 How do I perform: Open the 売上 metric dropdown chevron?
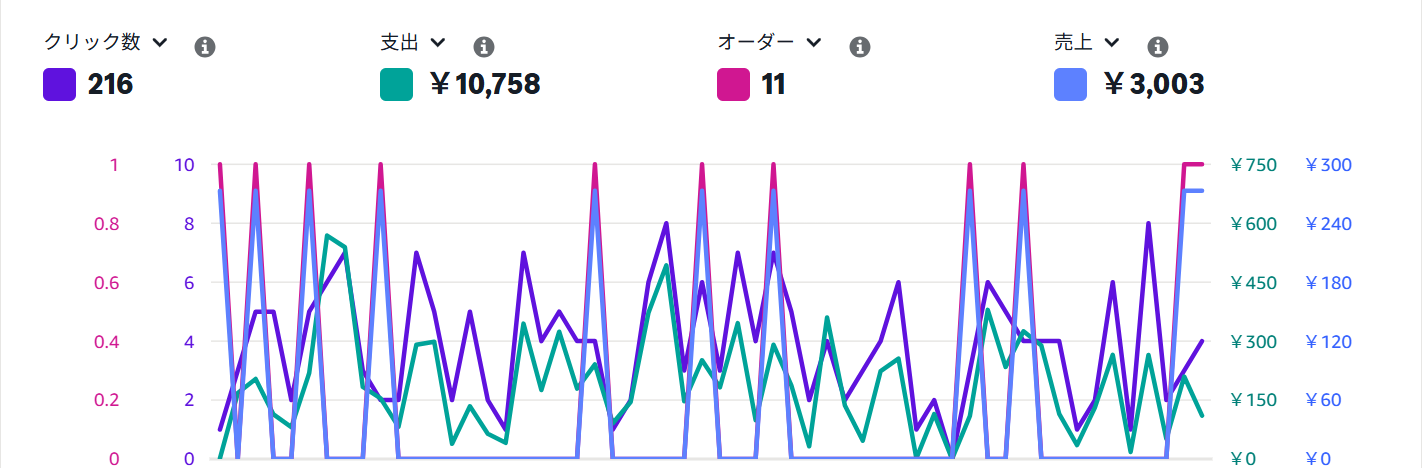pos(1112,42)
